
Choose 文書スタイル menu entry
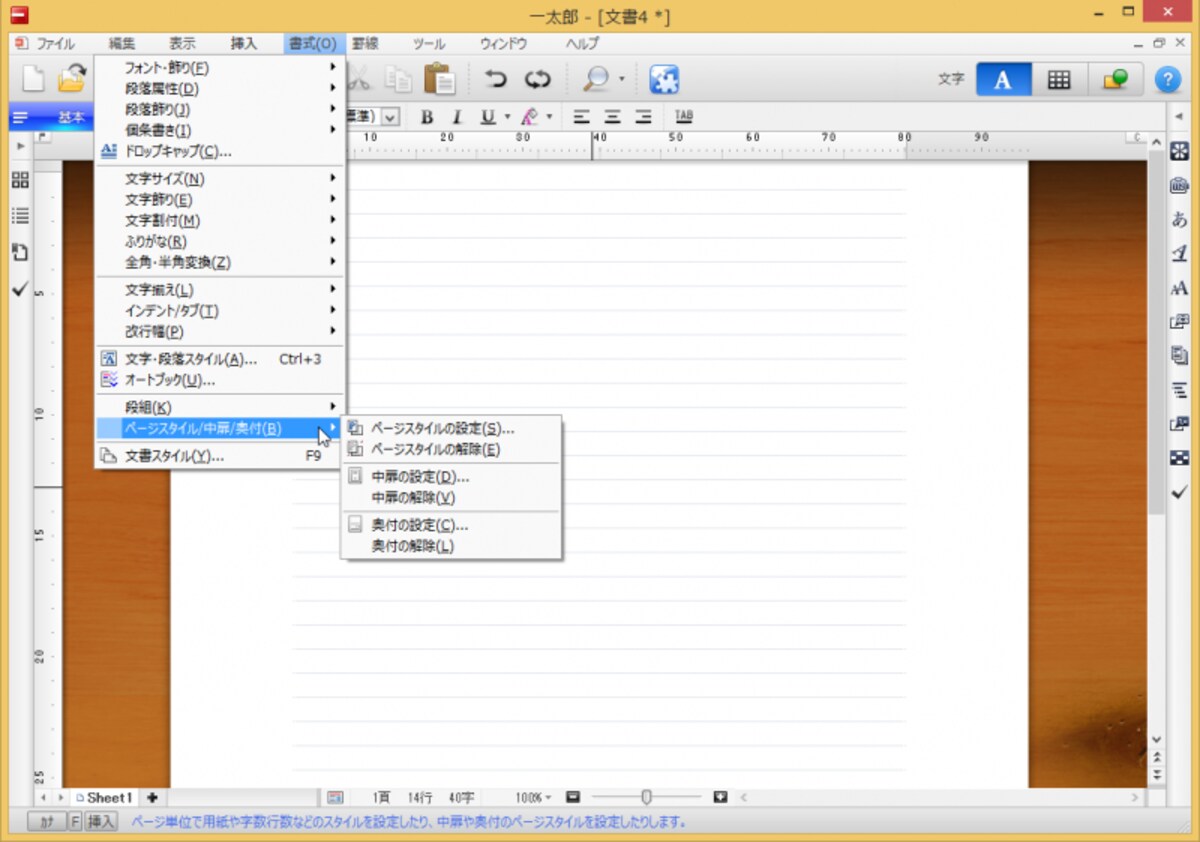(x=220, y=456)
